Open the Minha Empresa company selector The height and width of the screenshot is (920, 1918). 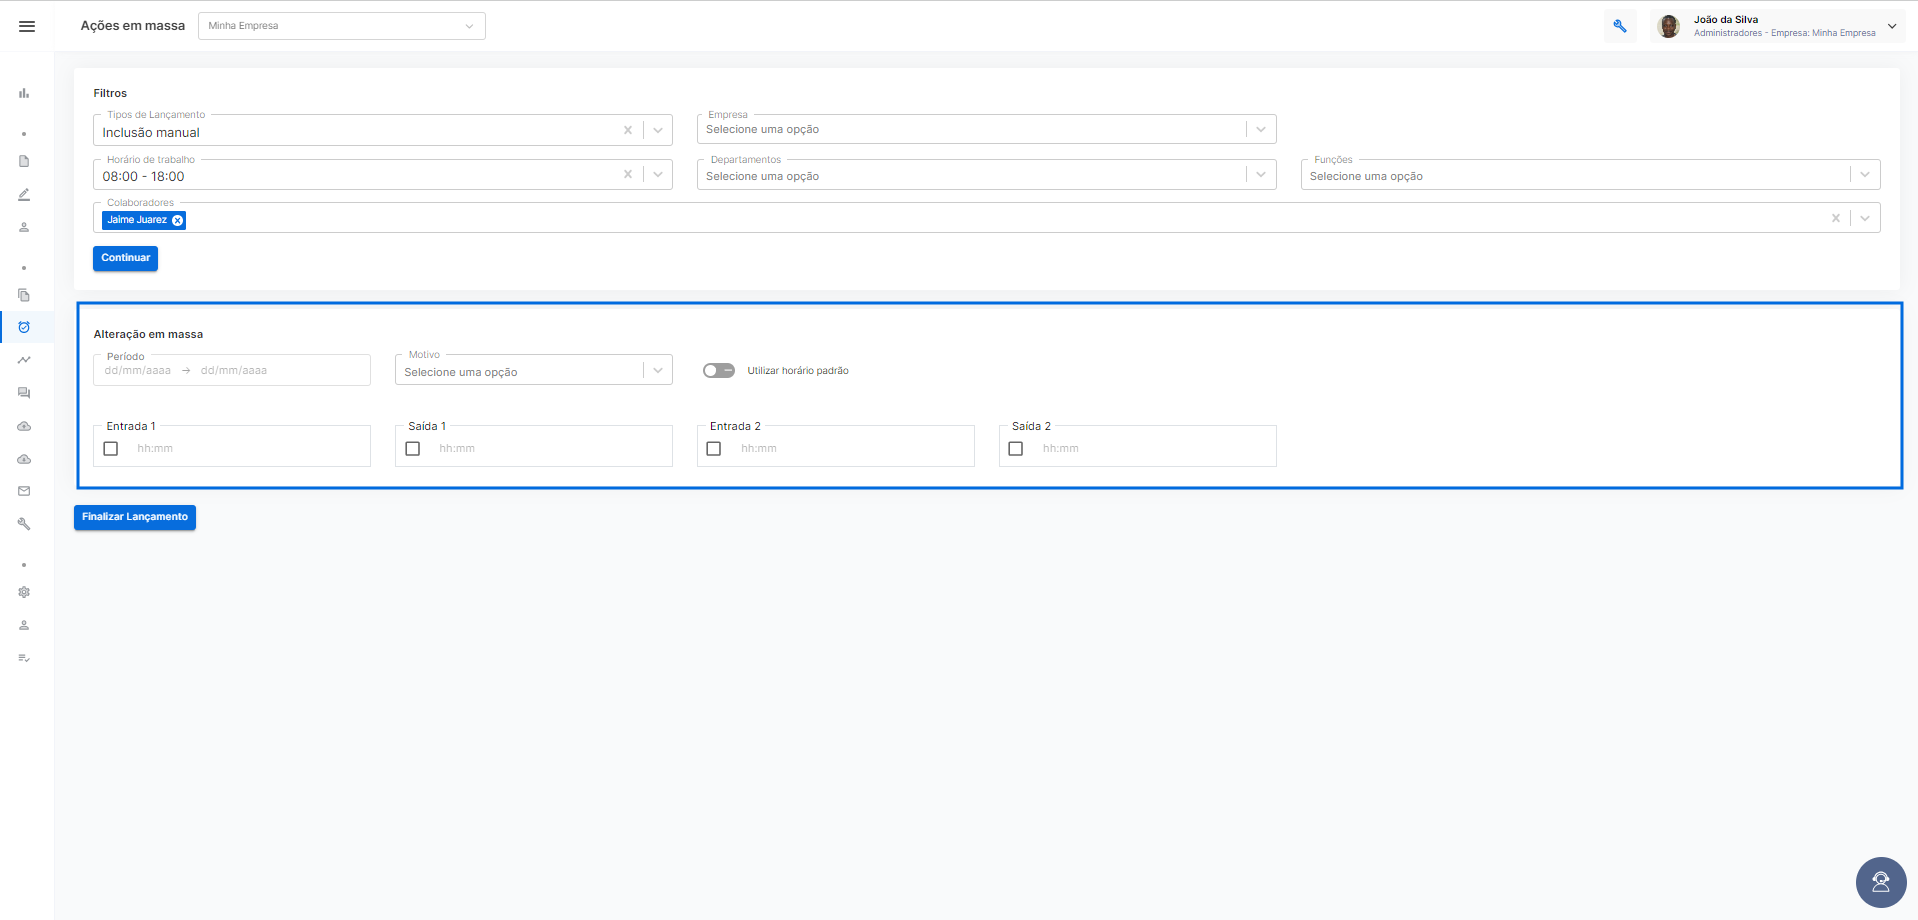[x=342, y=26]
